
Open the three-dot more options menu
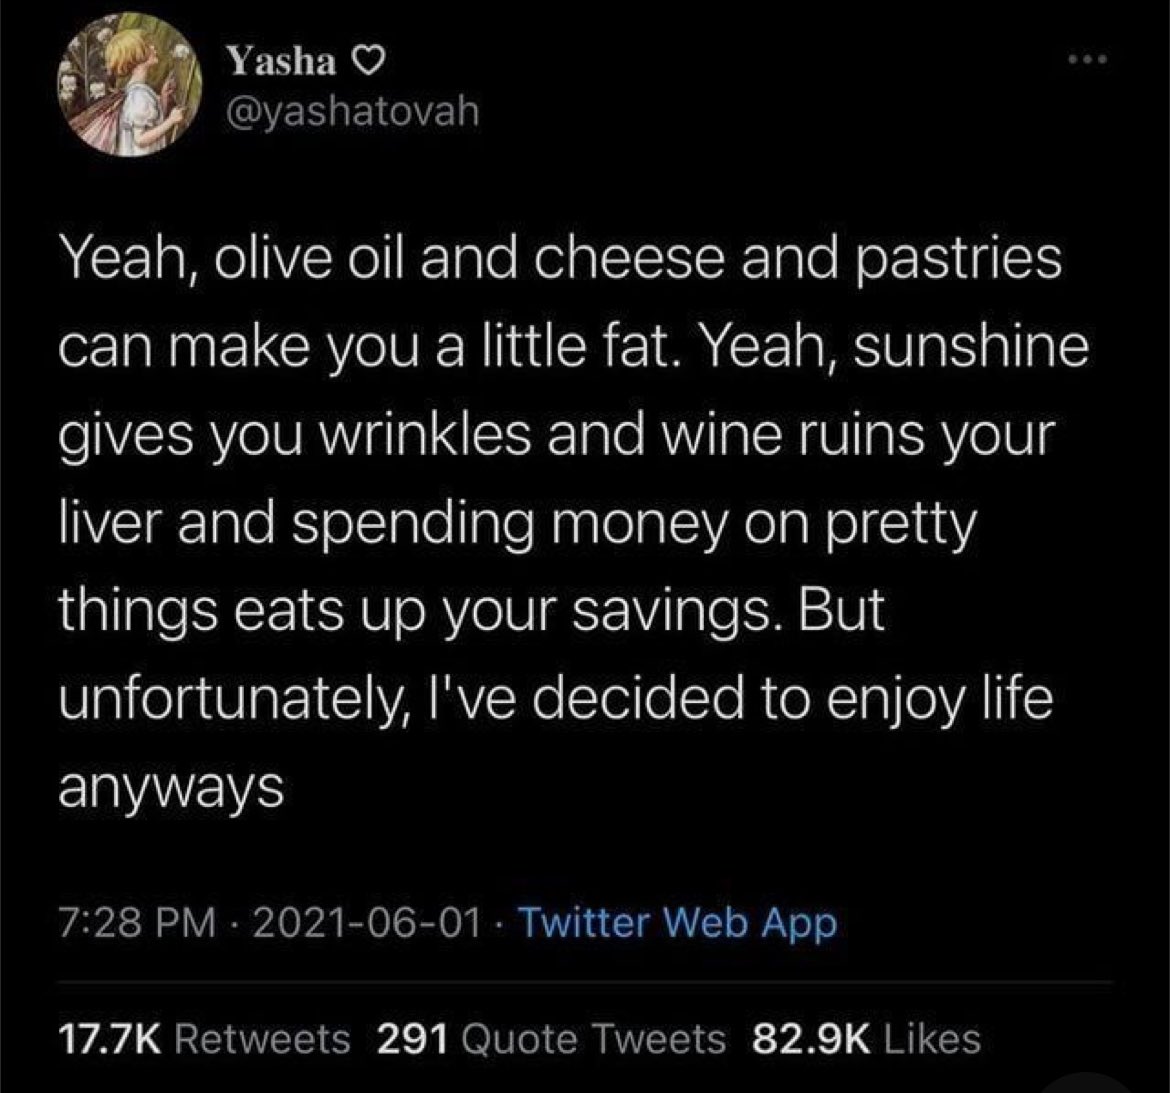(1094, 63)
